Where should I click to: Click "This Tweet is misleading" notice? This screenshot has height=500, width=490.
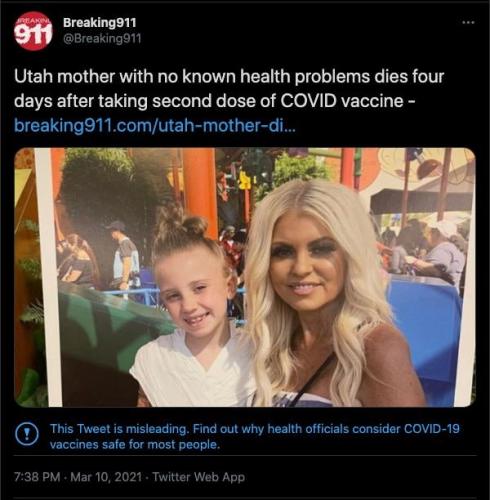click(x=119, y=429)
